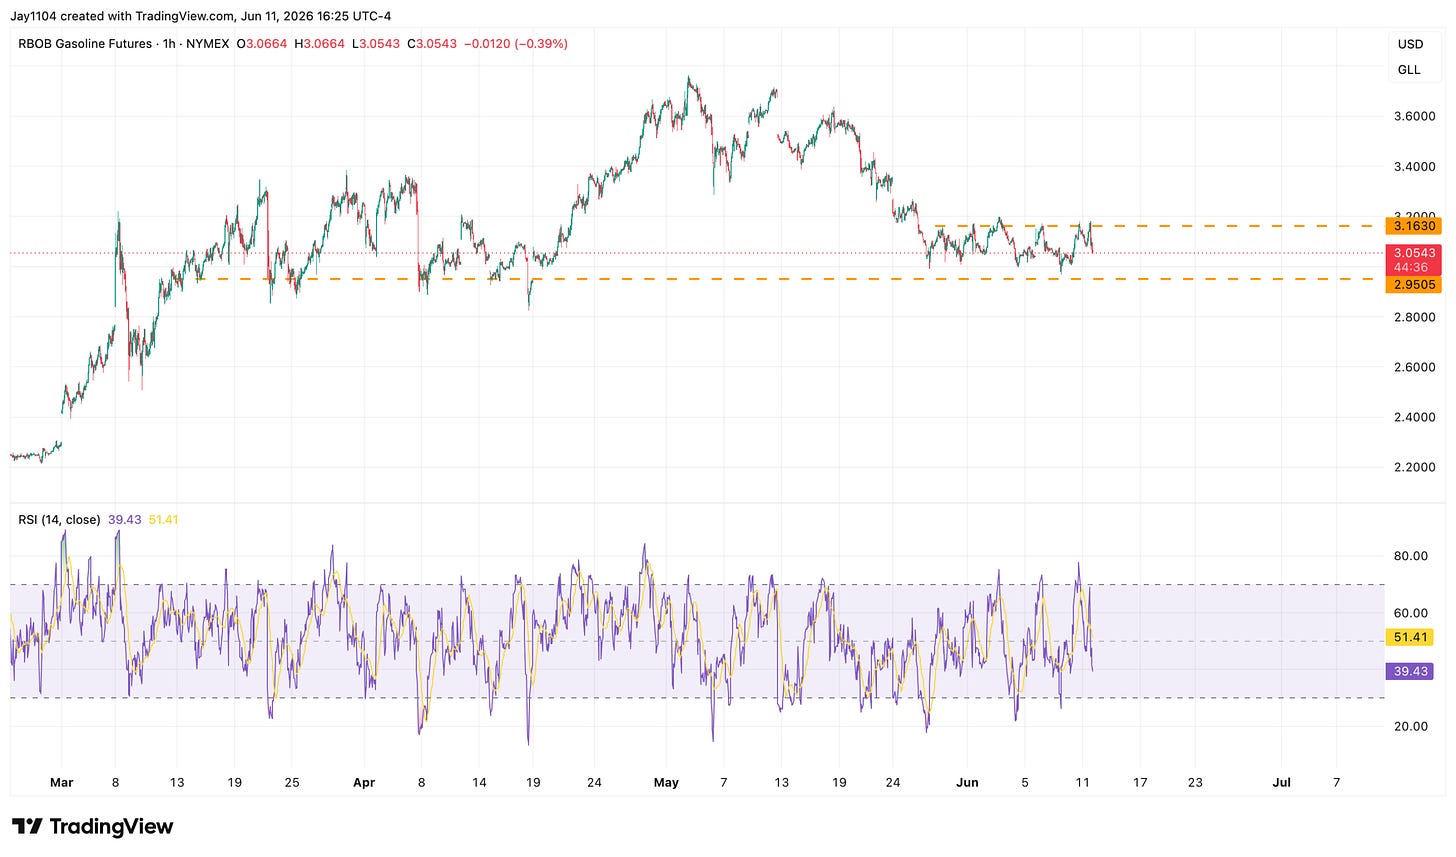Click the high price value H3.0664
Viewport: 1456px width, 857px height.
click(x=319, y=44)
